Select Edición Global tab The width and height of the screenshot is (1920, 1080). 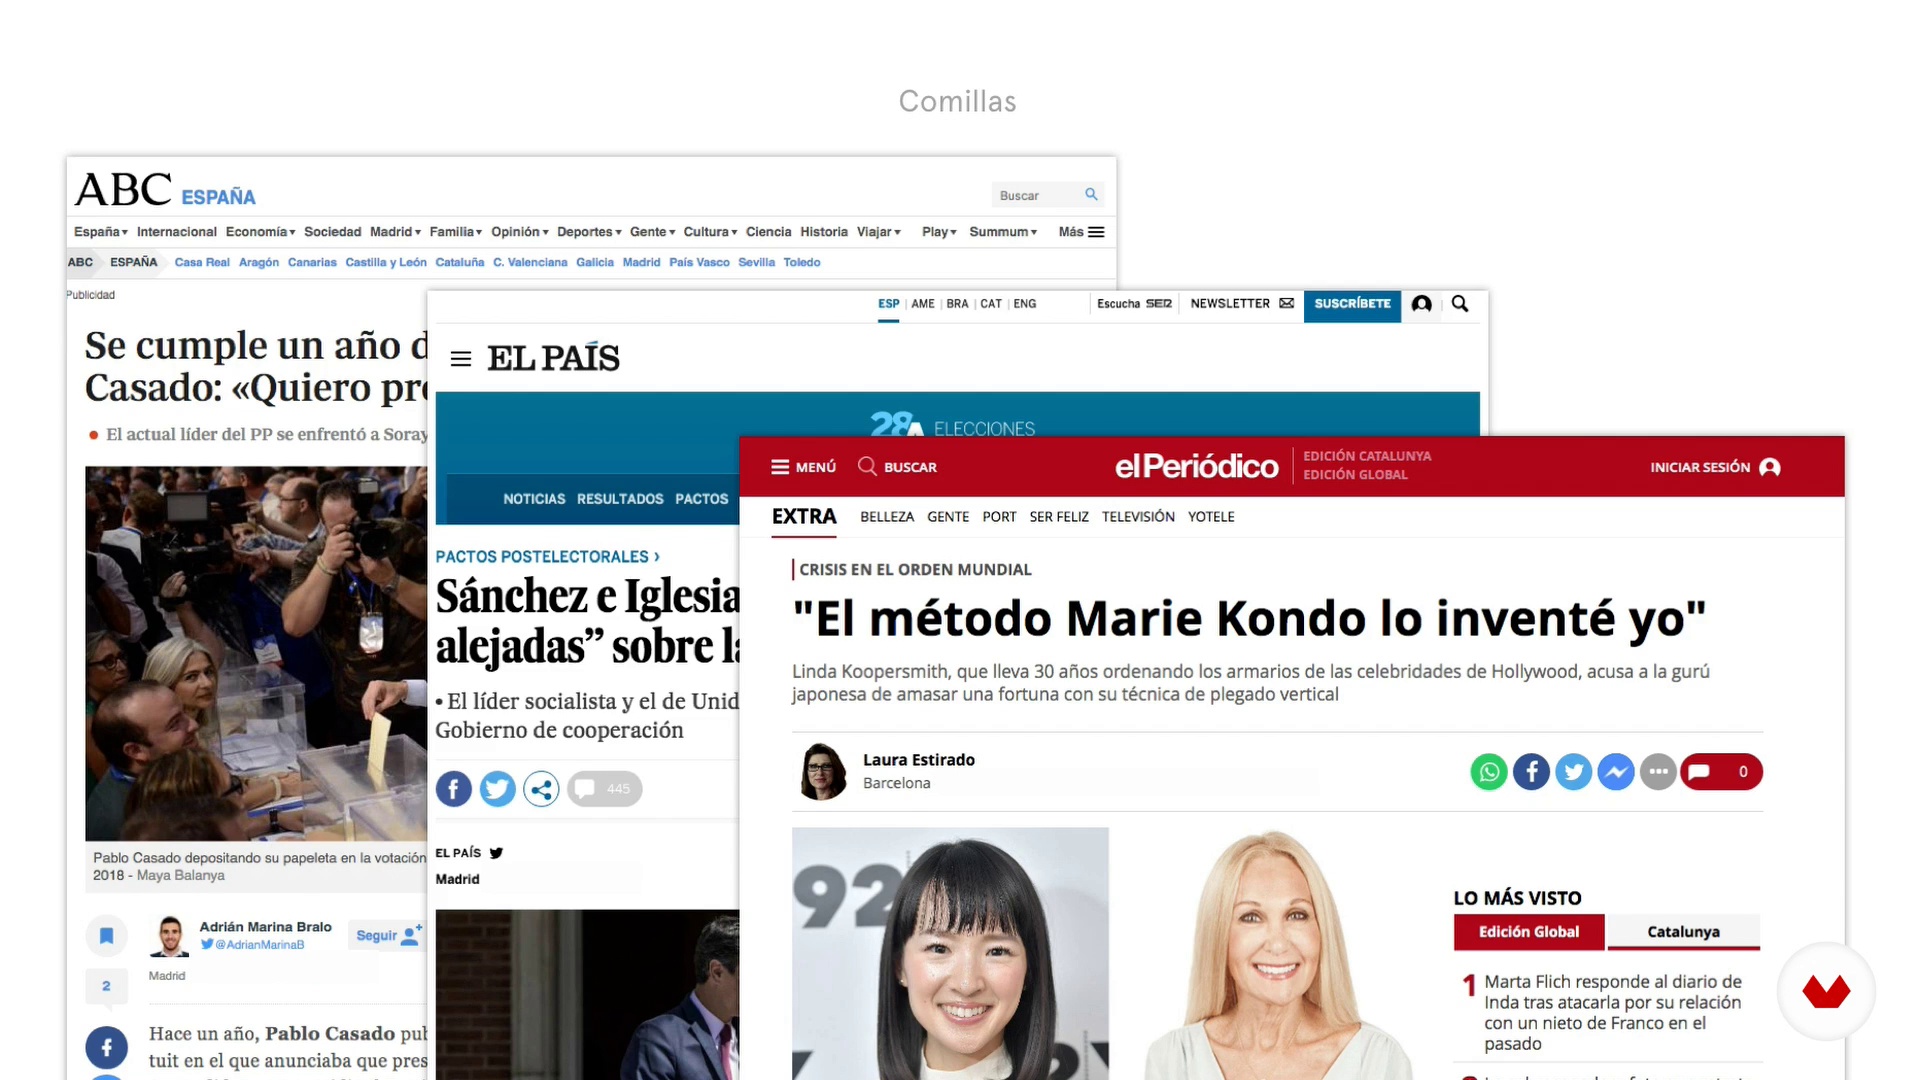pos(1529,932)
